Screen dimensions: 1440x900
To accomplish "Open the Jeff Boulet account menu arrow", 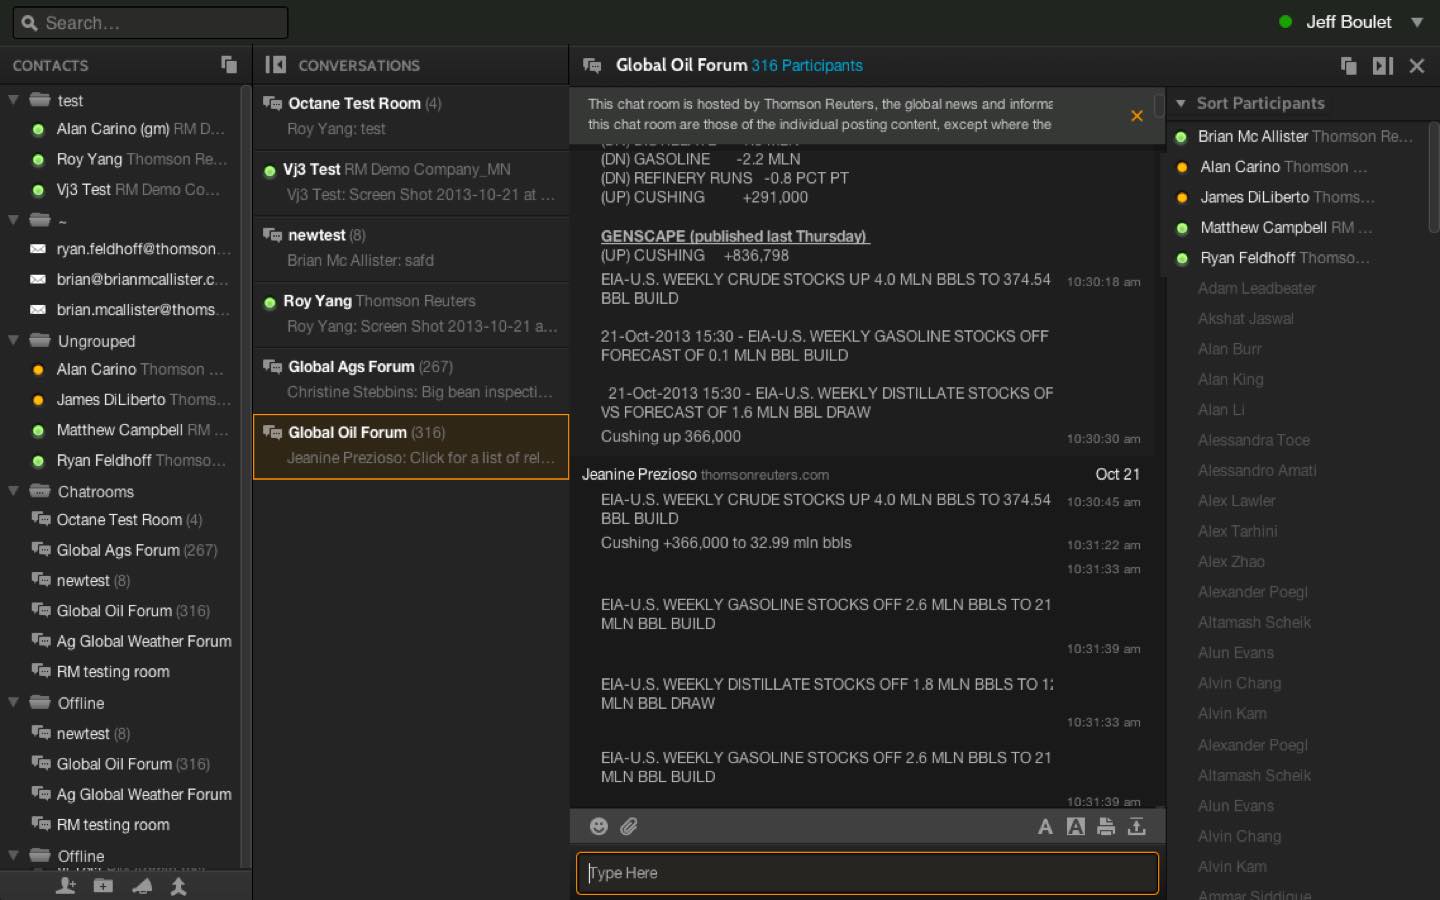I will pyautogui.click(x=1418, y=21).
